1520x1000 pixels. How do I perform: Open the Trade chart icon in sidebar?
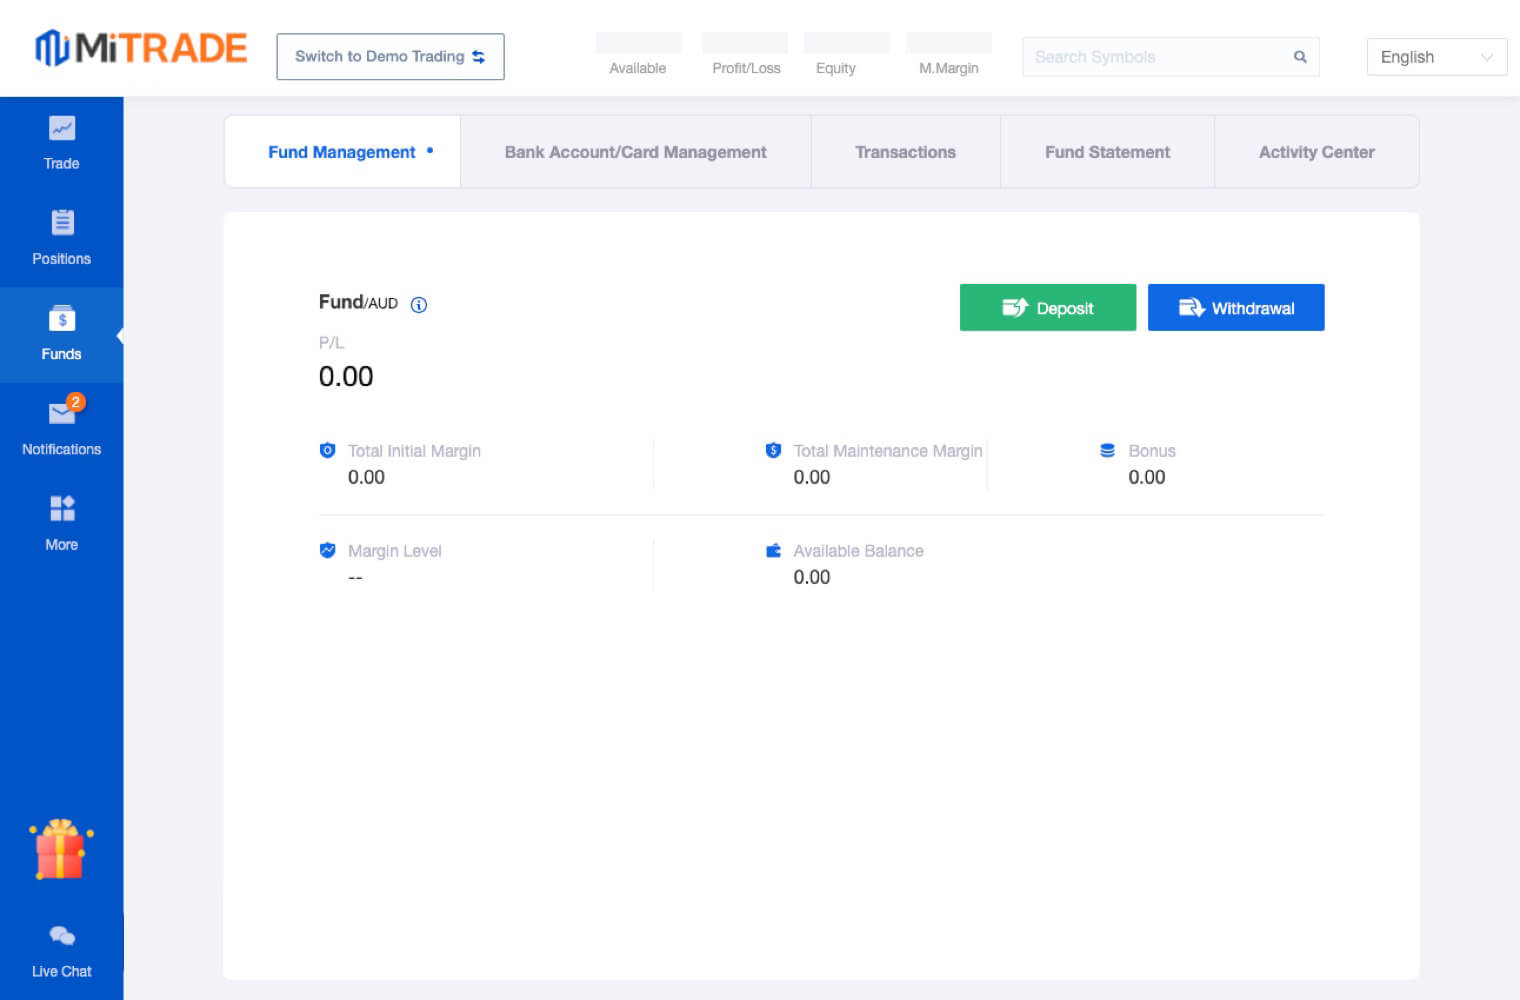coord(62,129)
